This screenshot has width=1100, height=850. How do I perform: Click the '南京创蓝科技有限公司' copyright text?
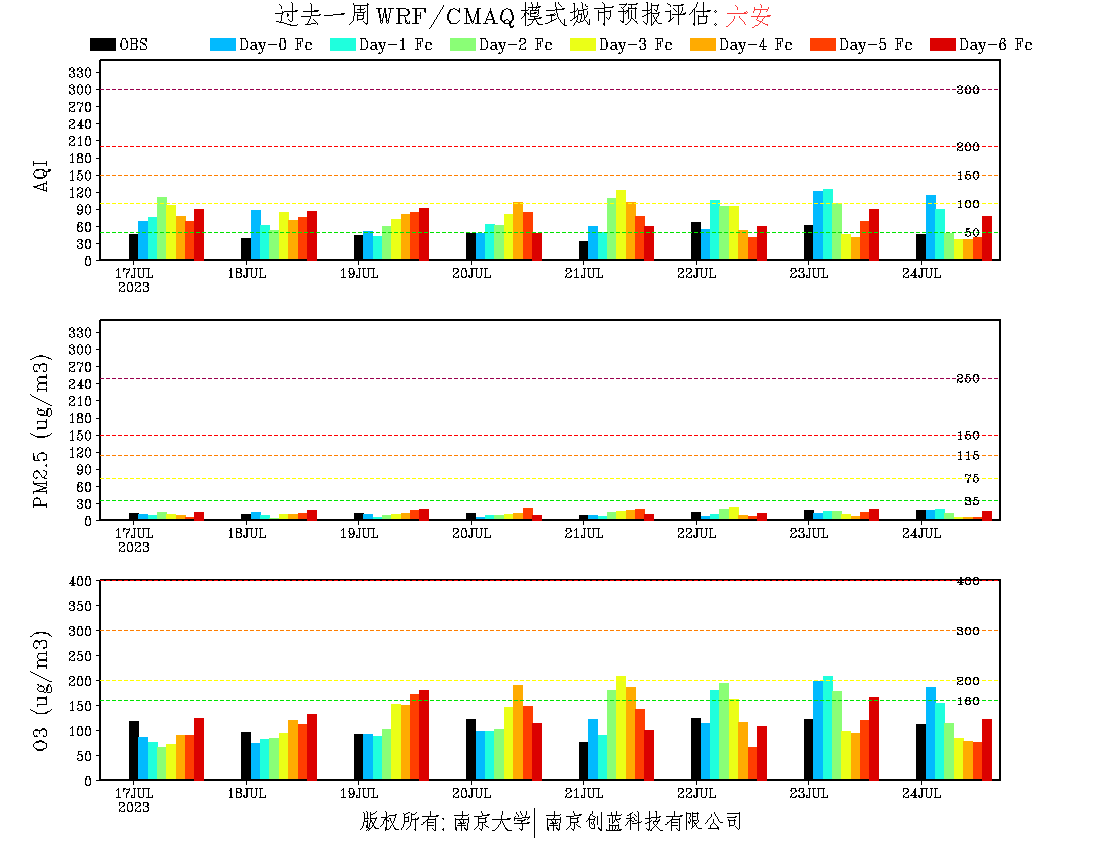click(x=643, y=821)
